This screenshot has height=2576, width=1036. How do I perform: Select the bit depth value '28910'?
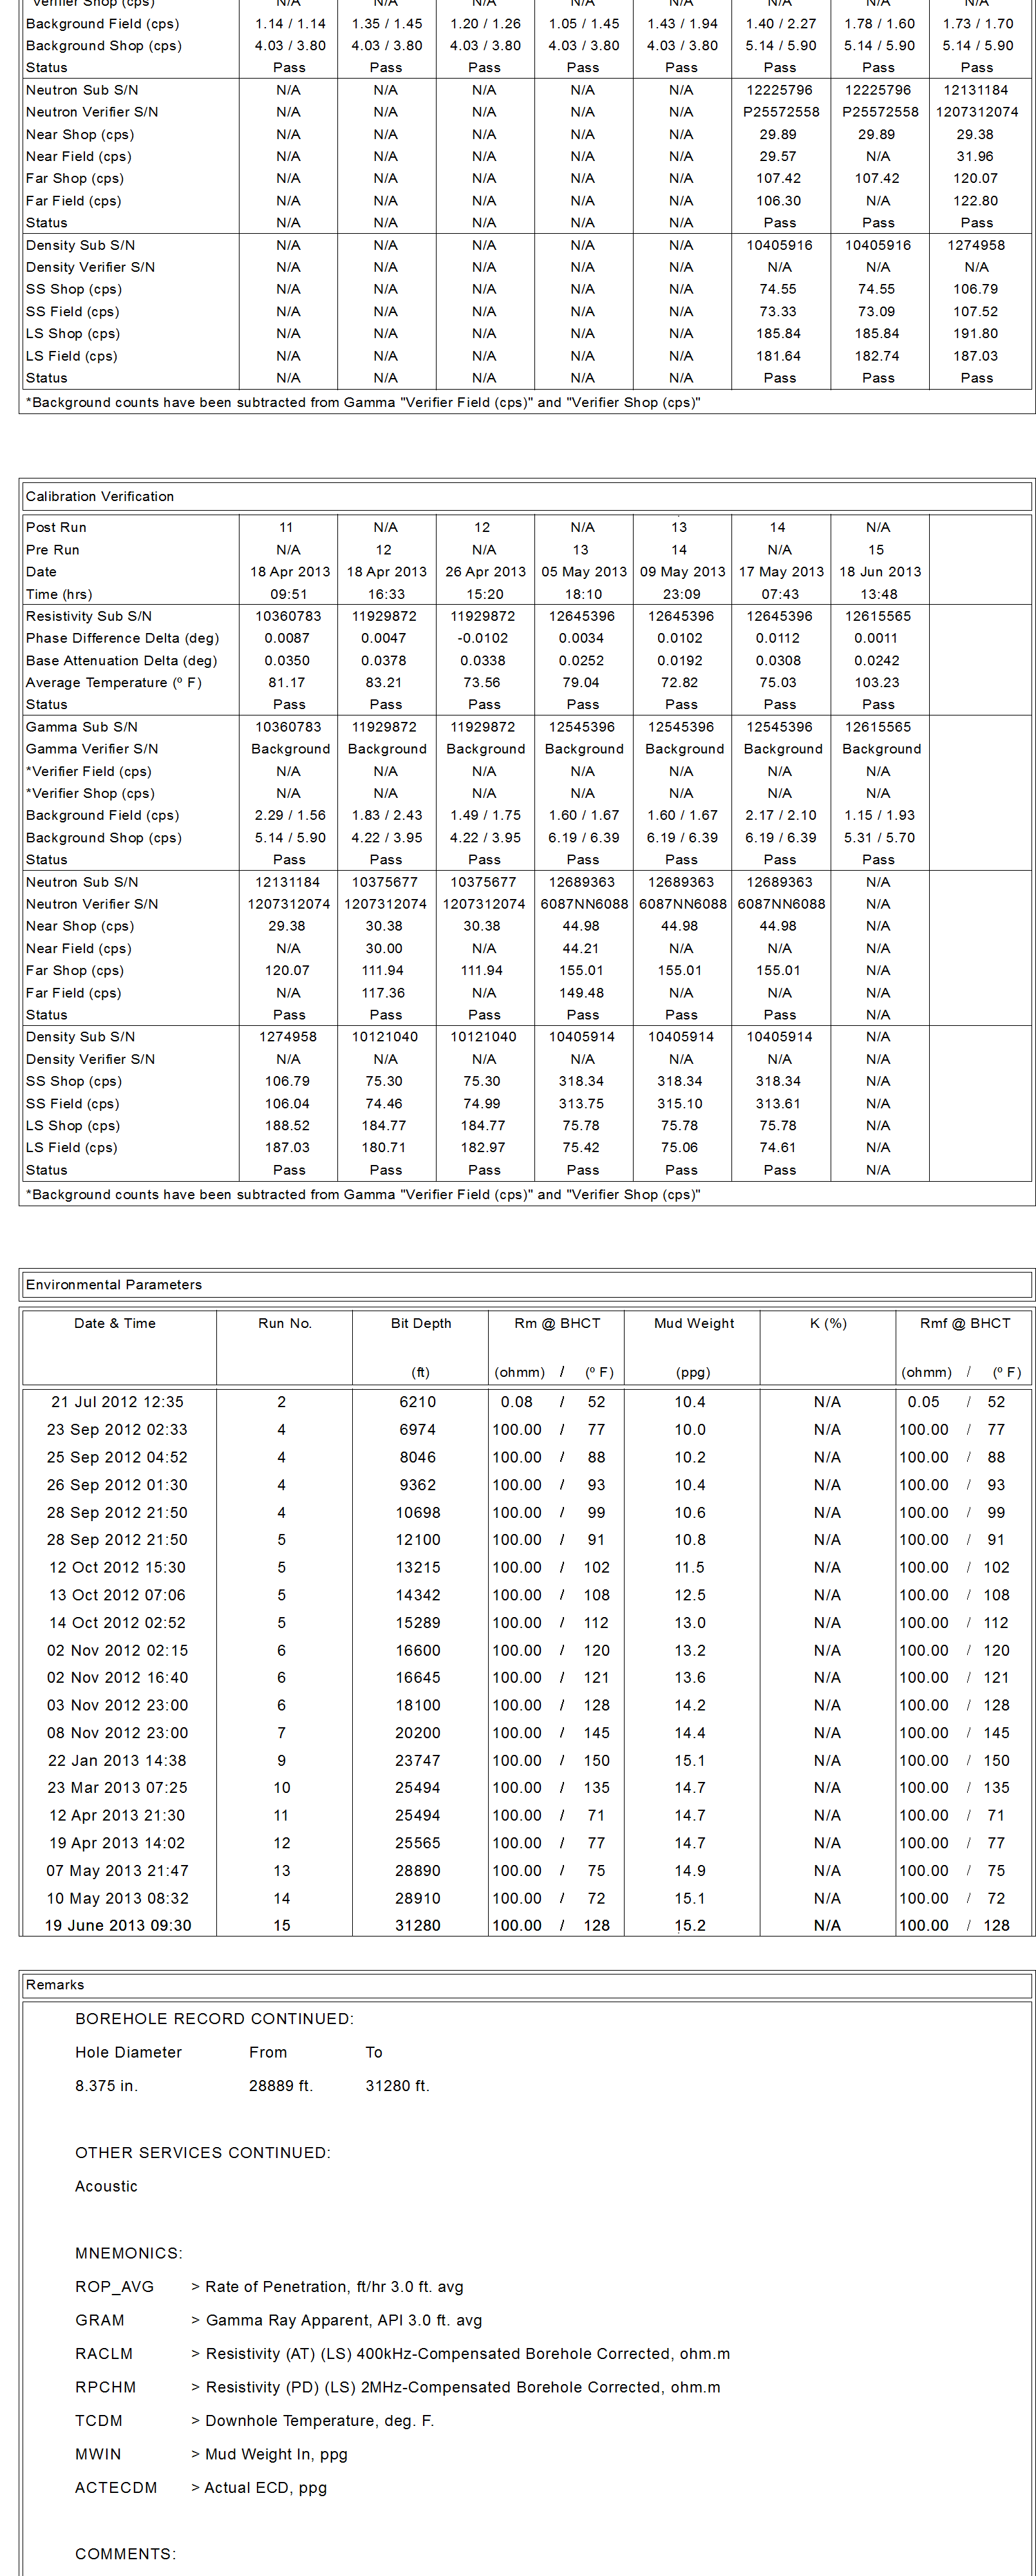tap(418, 1898)
